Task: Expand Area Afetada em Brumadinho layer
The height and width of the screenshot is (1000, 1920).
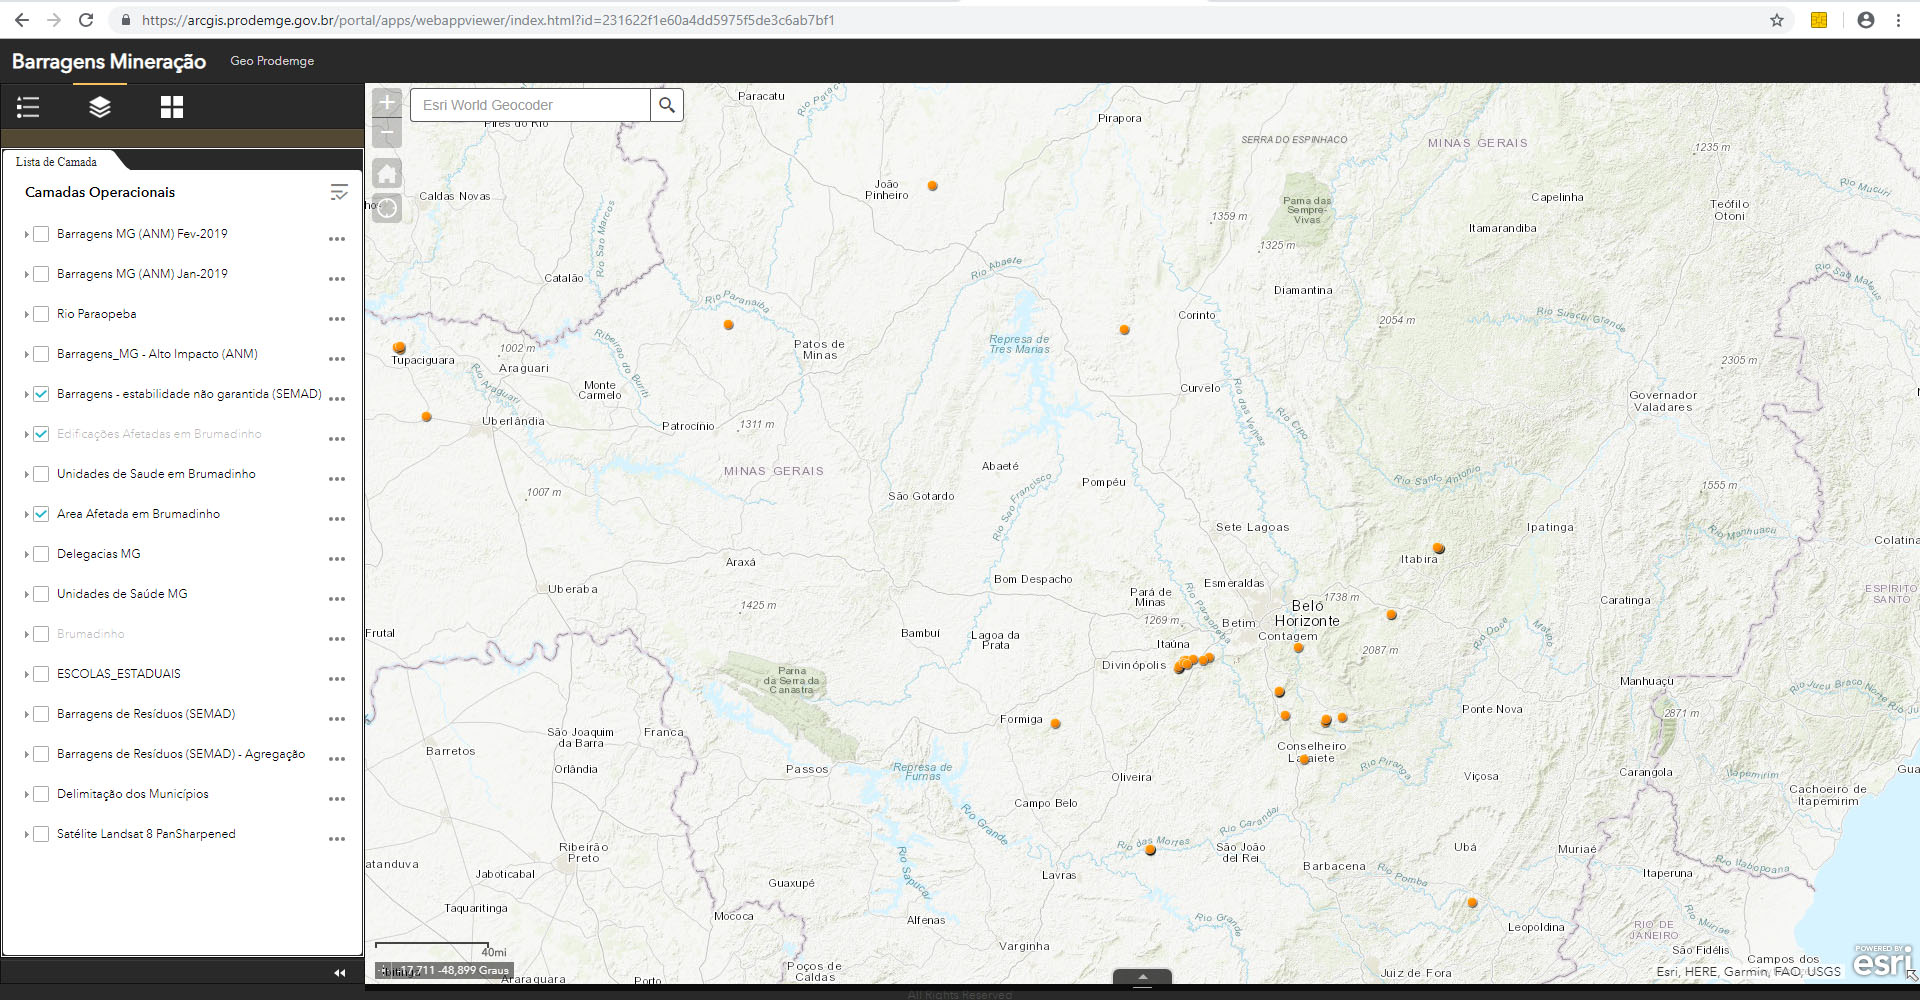Action: point(26,514)
